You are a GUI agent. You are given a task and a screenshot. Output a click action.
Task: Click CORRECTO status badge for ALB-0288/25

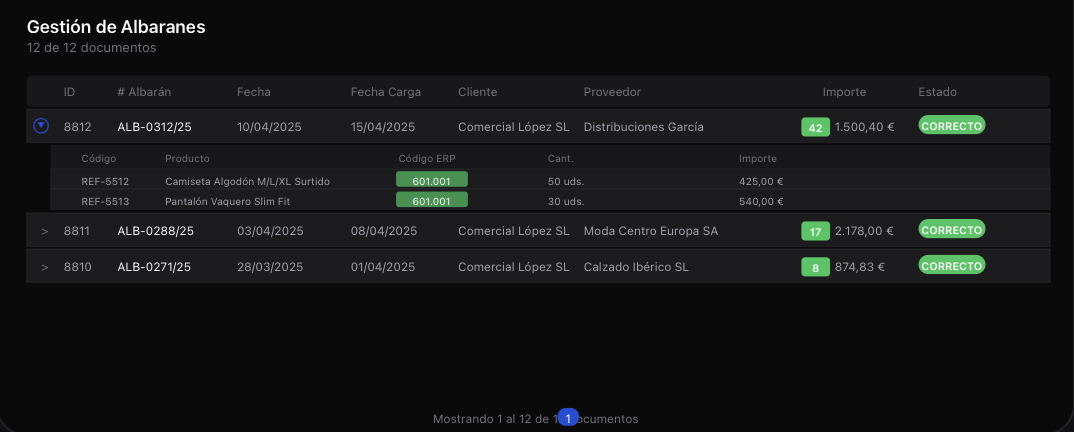point(951,229)
